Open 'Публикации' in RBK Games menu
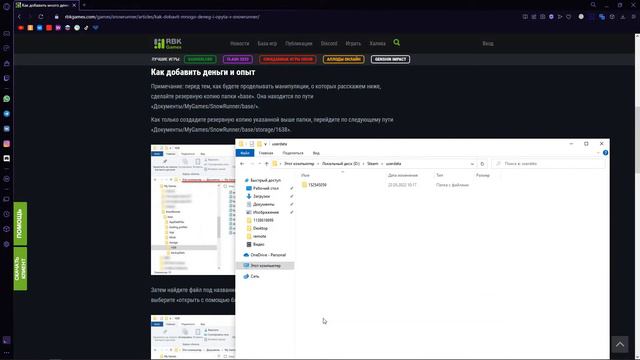 coord(299,43)
